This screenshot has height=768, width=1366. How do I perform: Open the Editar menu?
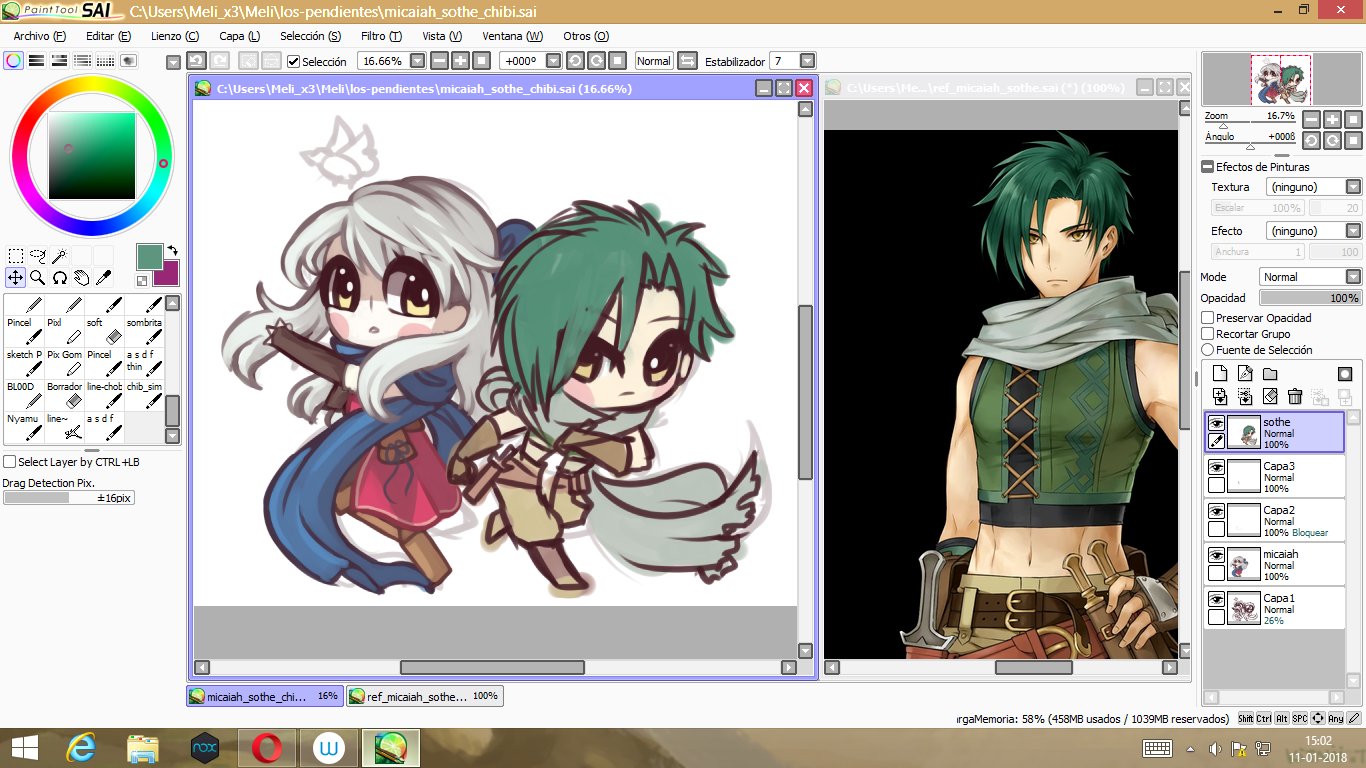click(x=108, y=36)
